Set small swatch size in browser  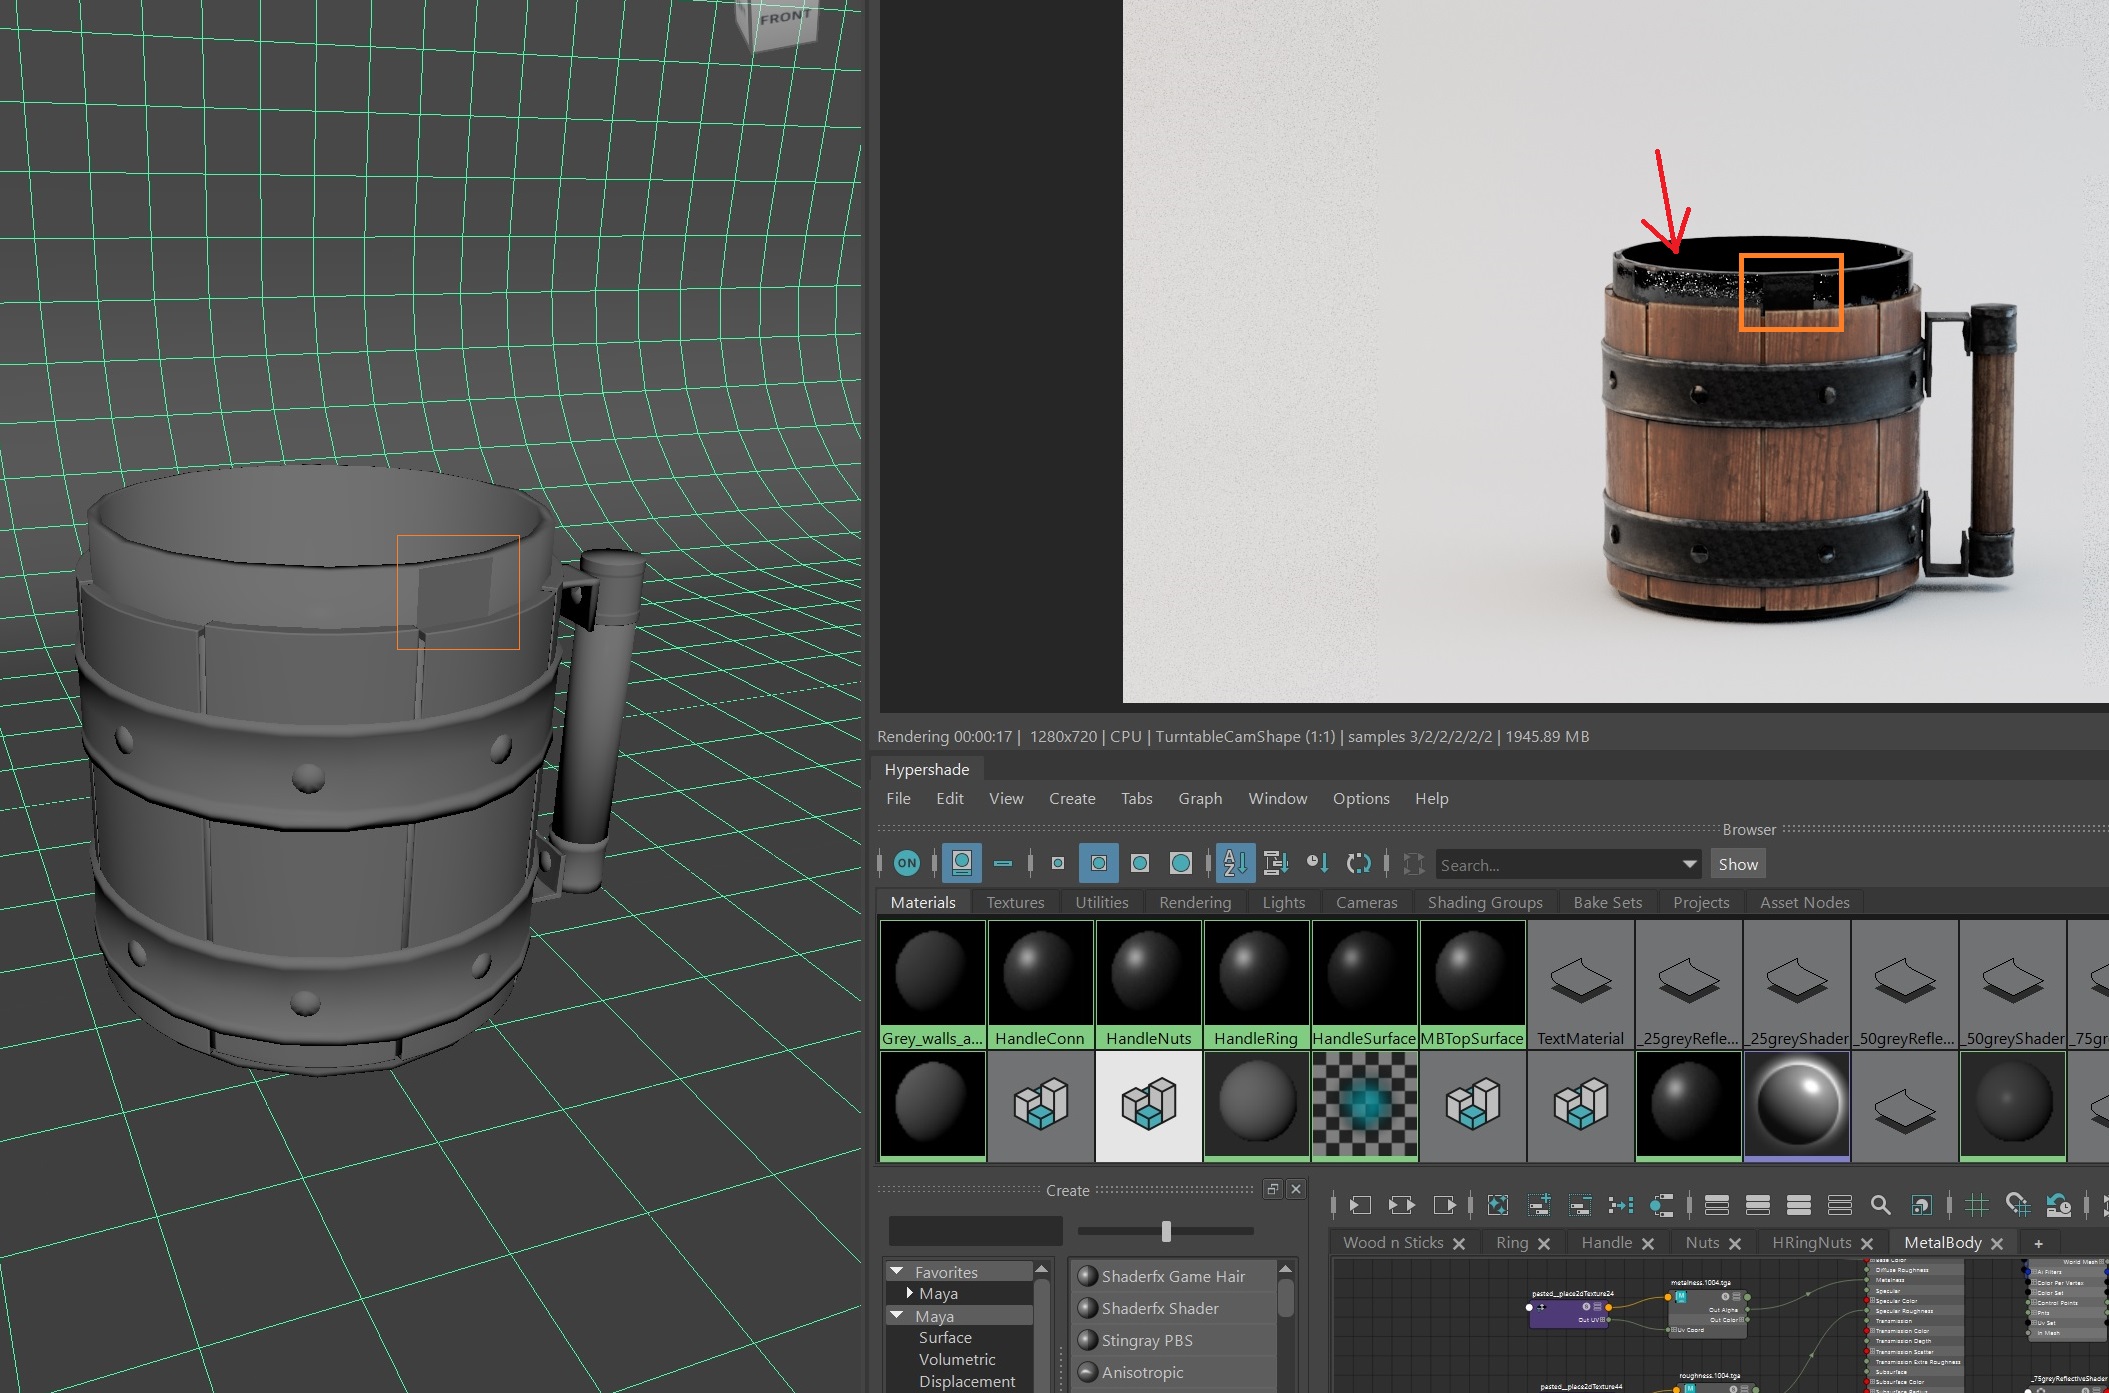click(x=1058, y=863)
